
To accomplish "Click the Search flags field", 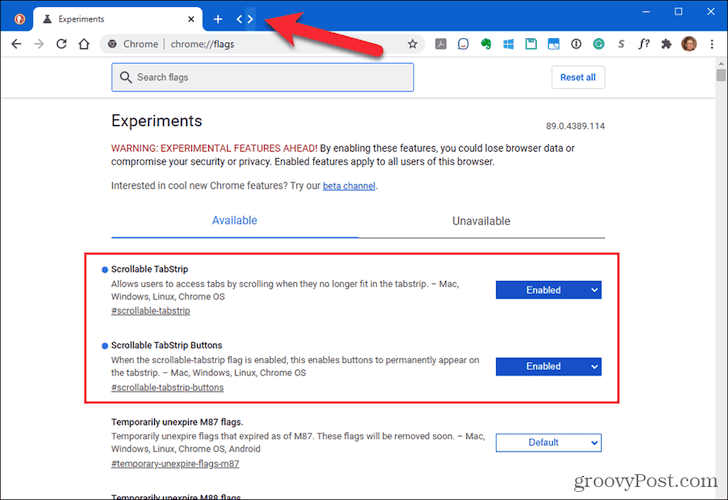I will [x=262, y=78].
